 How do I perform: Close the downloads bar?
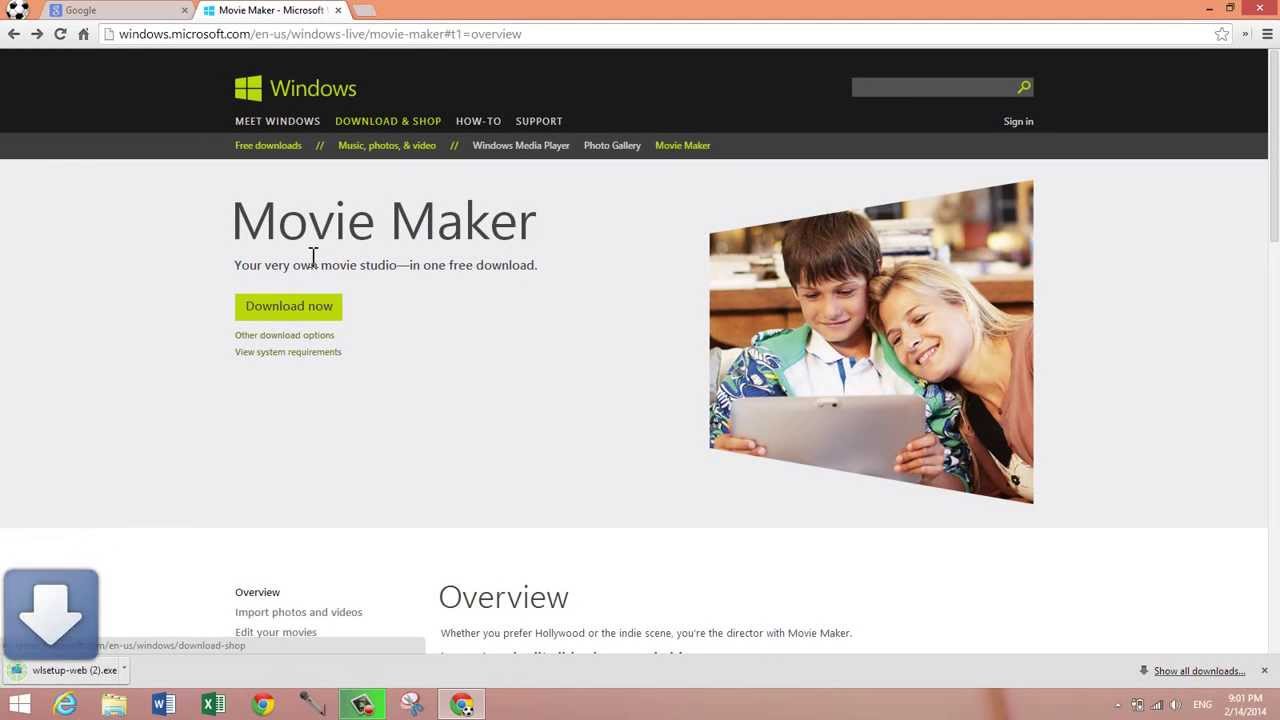(1264, 670)
